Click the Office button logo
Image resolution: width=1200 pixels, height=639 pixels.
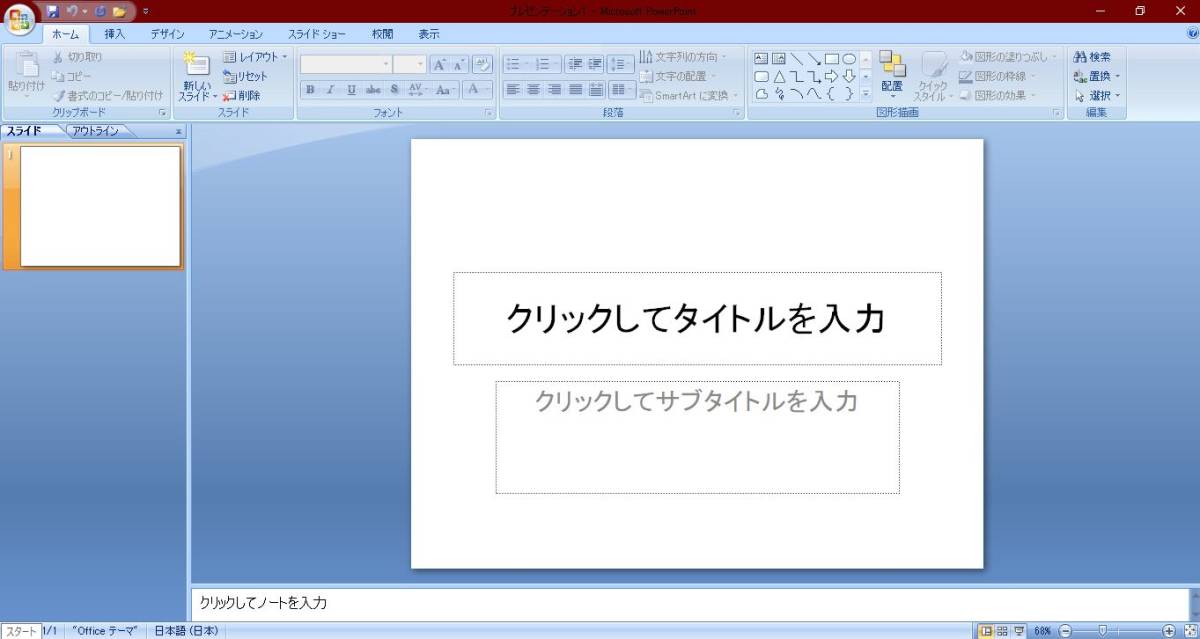pos(19,20)
